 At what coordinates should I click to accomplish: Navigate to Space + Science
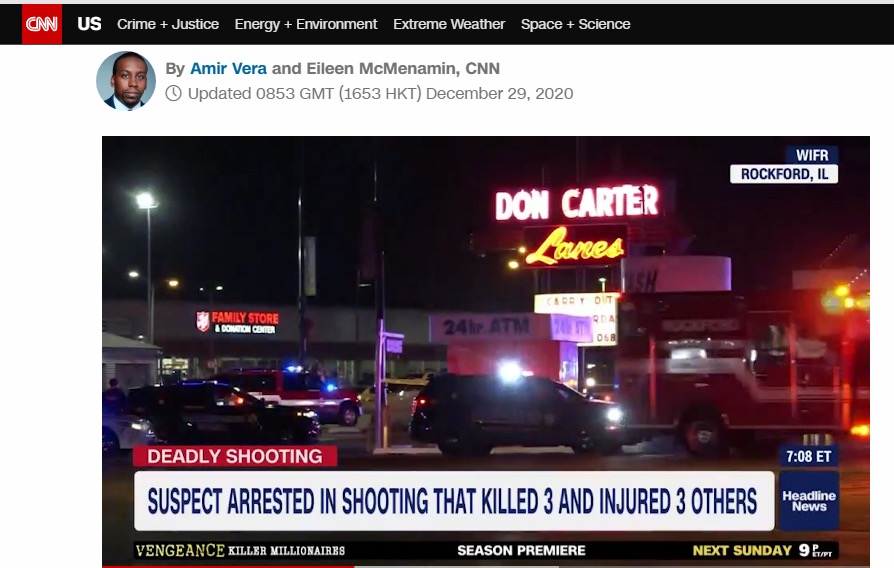tap(575, 24)
